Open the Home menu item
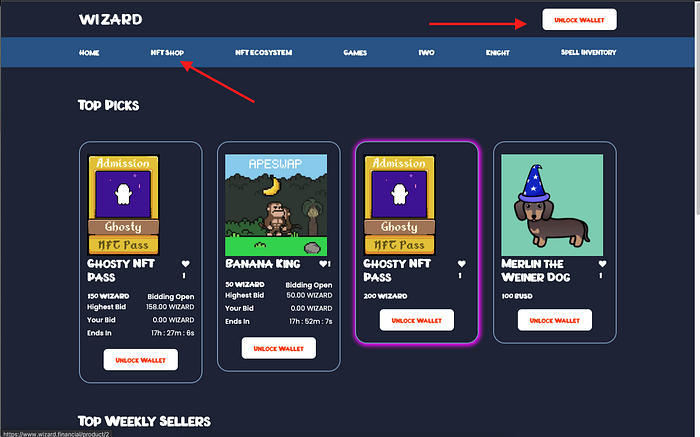The width and height of the screenshot is (700, 437). 89,53
